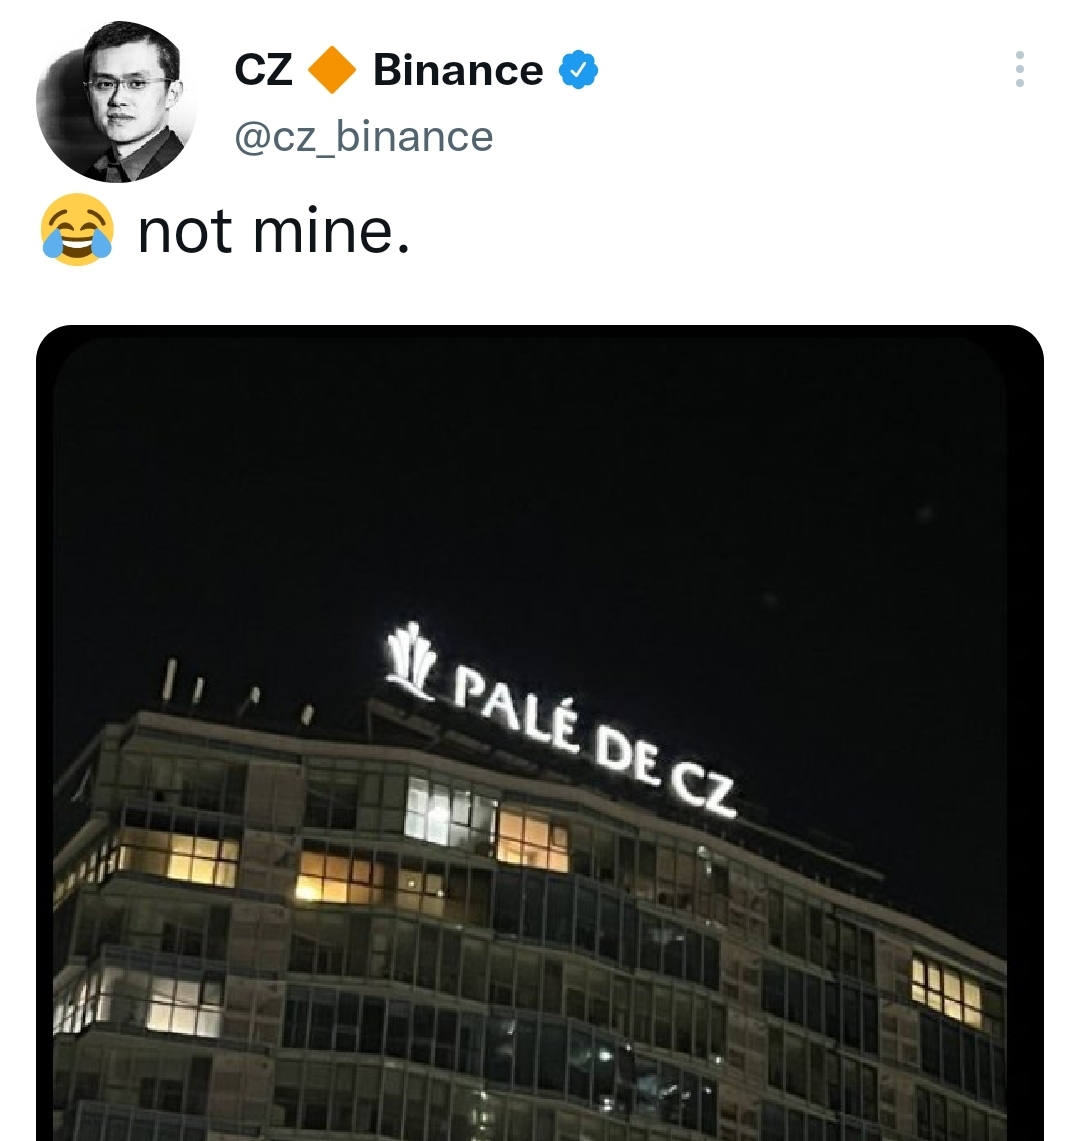The width and height of the screenshot is (1080, 1141).
Task: Click the "Binance" word in display name
Action: (458, 70)
